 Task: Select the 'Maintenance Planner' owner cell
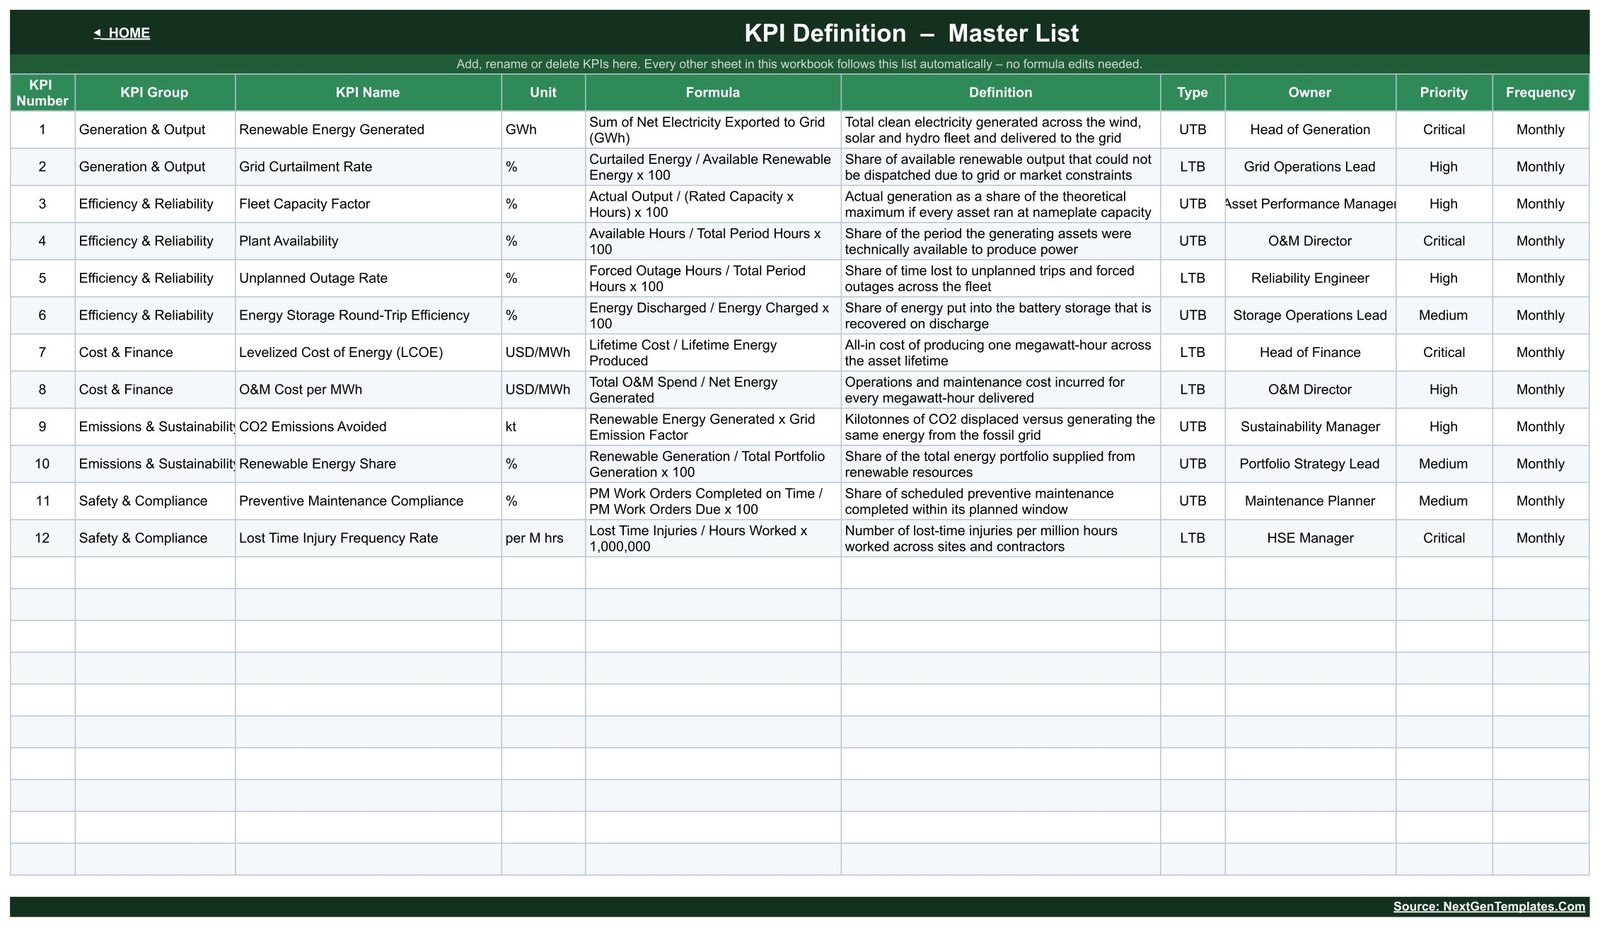(1310, 500)
